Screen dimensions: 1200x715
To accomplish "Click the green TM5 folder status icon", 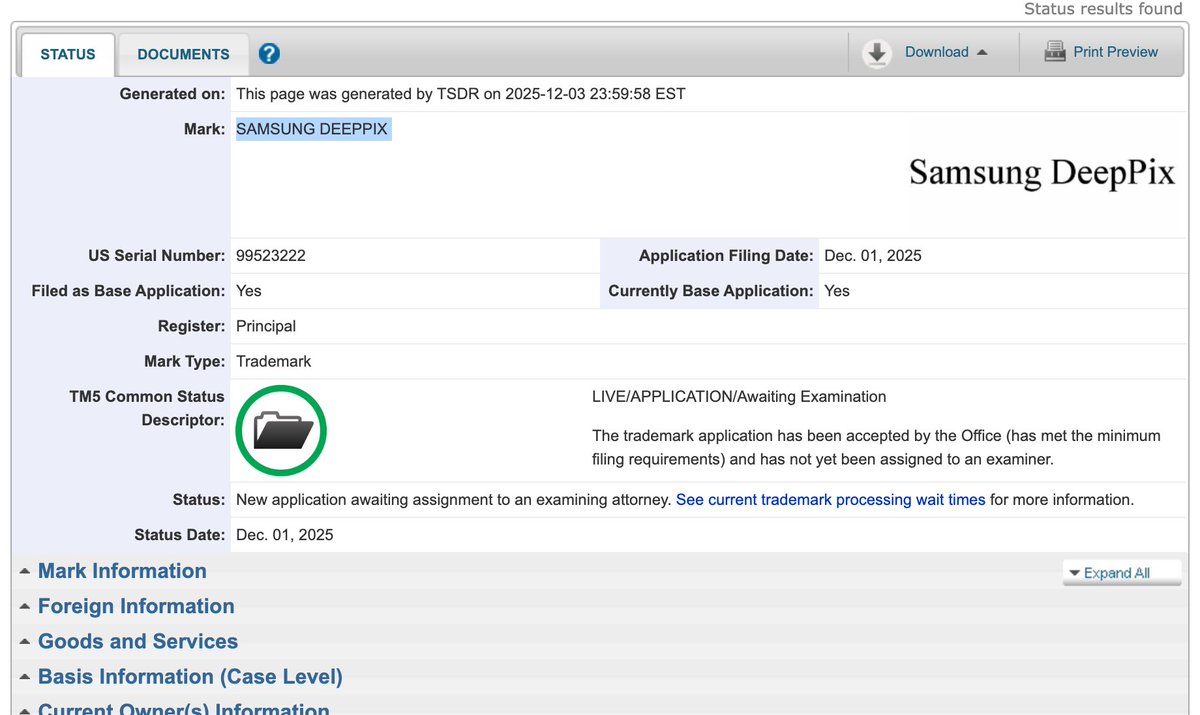I will click(281, 430).
